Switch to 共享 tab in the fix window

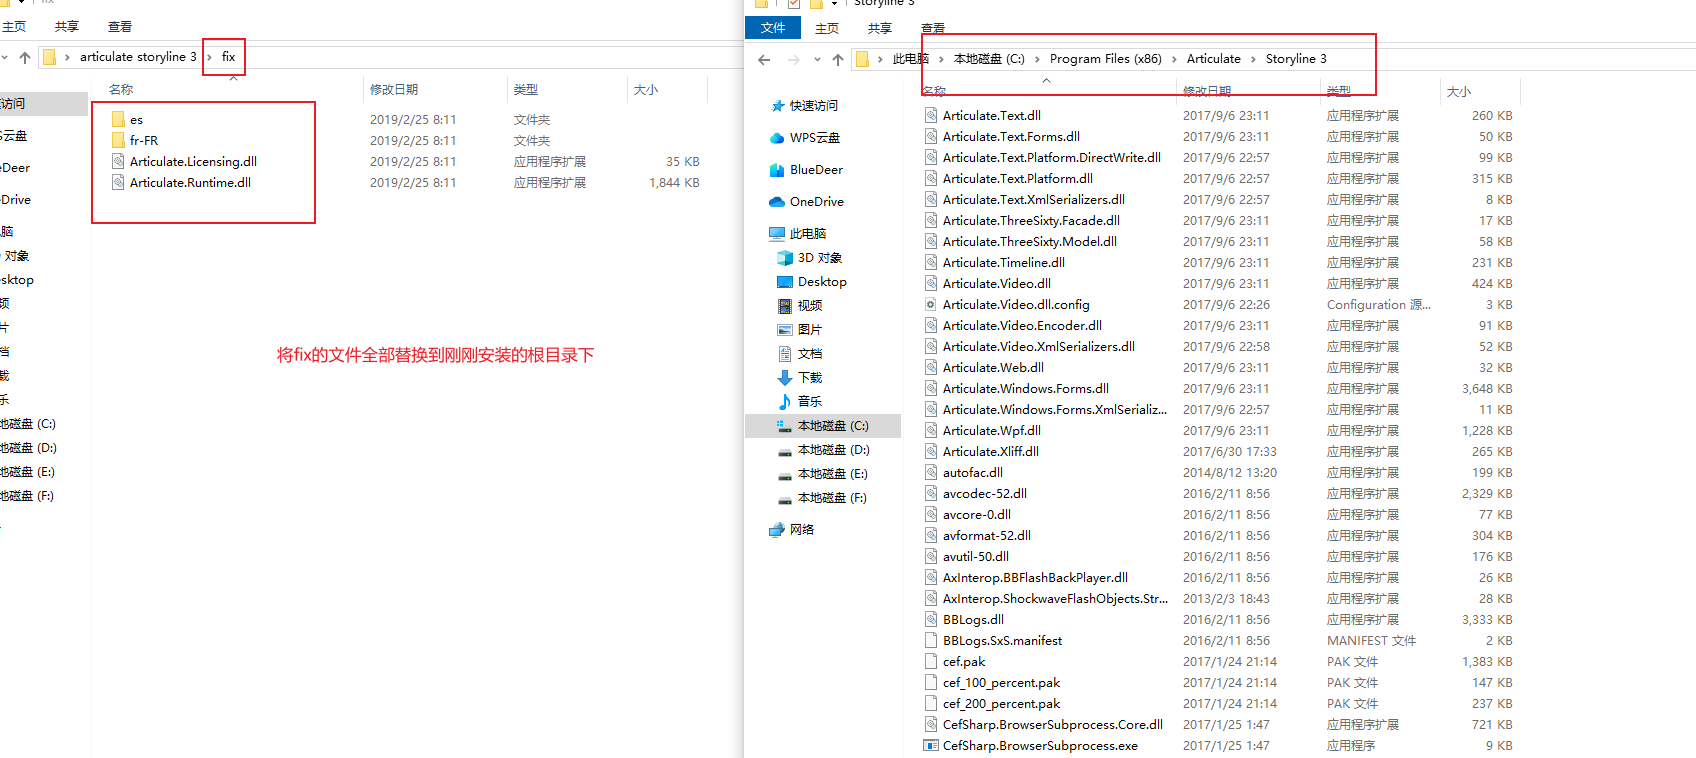point(67,27)
